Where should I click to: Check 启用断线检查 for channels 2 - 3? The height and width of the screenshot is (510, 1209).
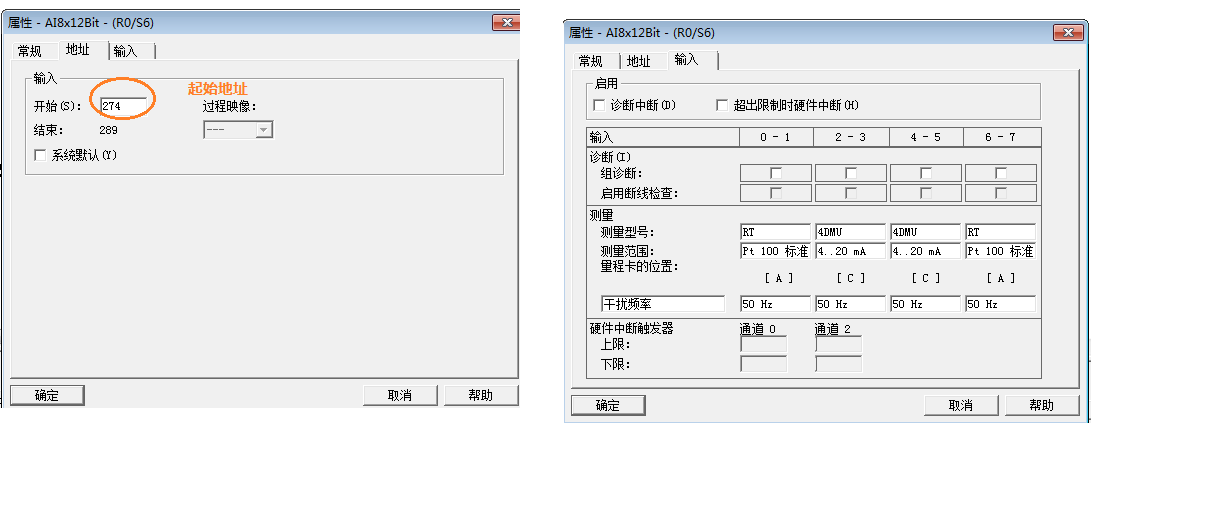[x=850, y=193]
